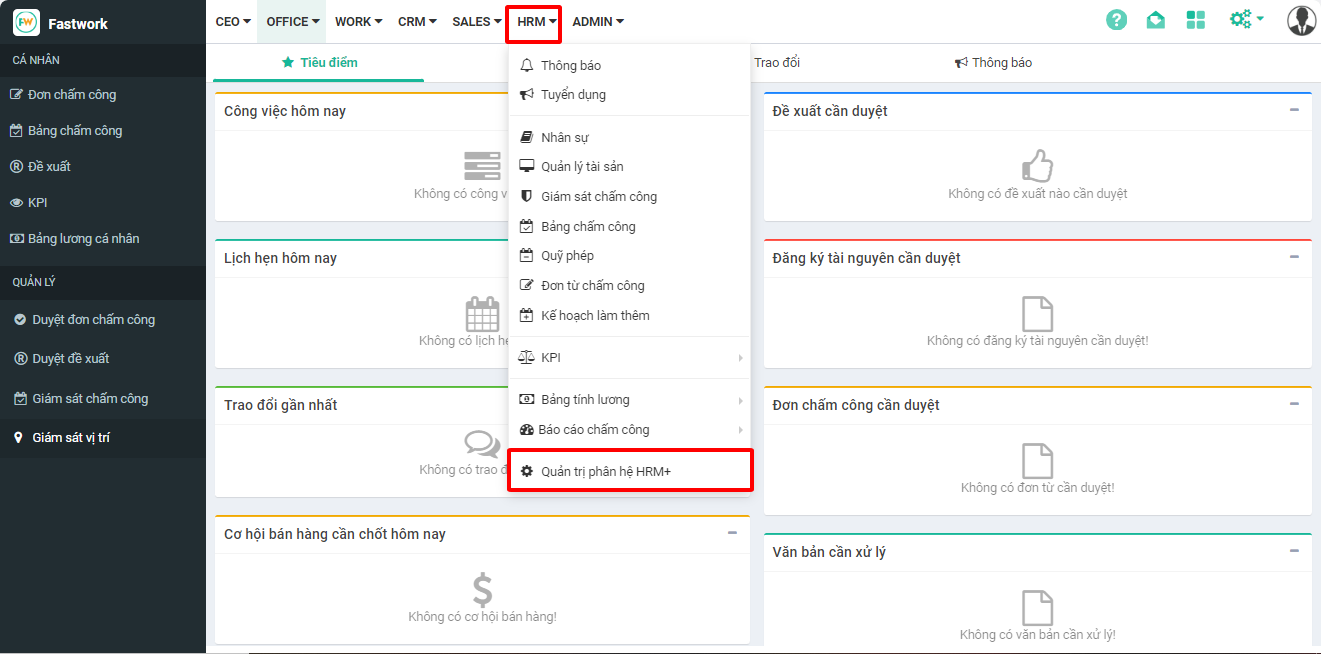
Task: Open the CRM dropdown menu
Action: [417, 22]
